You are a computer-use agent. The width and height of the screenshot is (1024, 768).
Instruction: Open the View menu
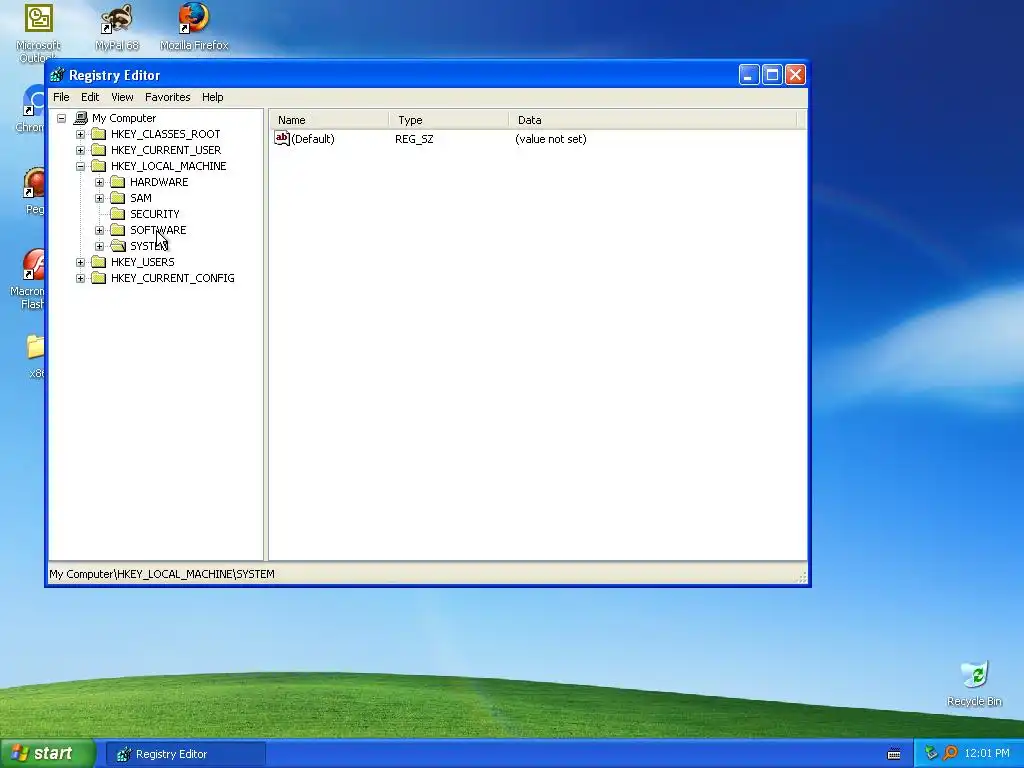click(122, 97)
